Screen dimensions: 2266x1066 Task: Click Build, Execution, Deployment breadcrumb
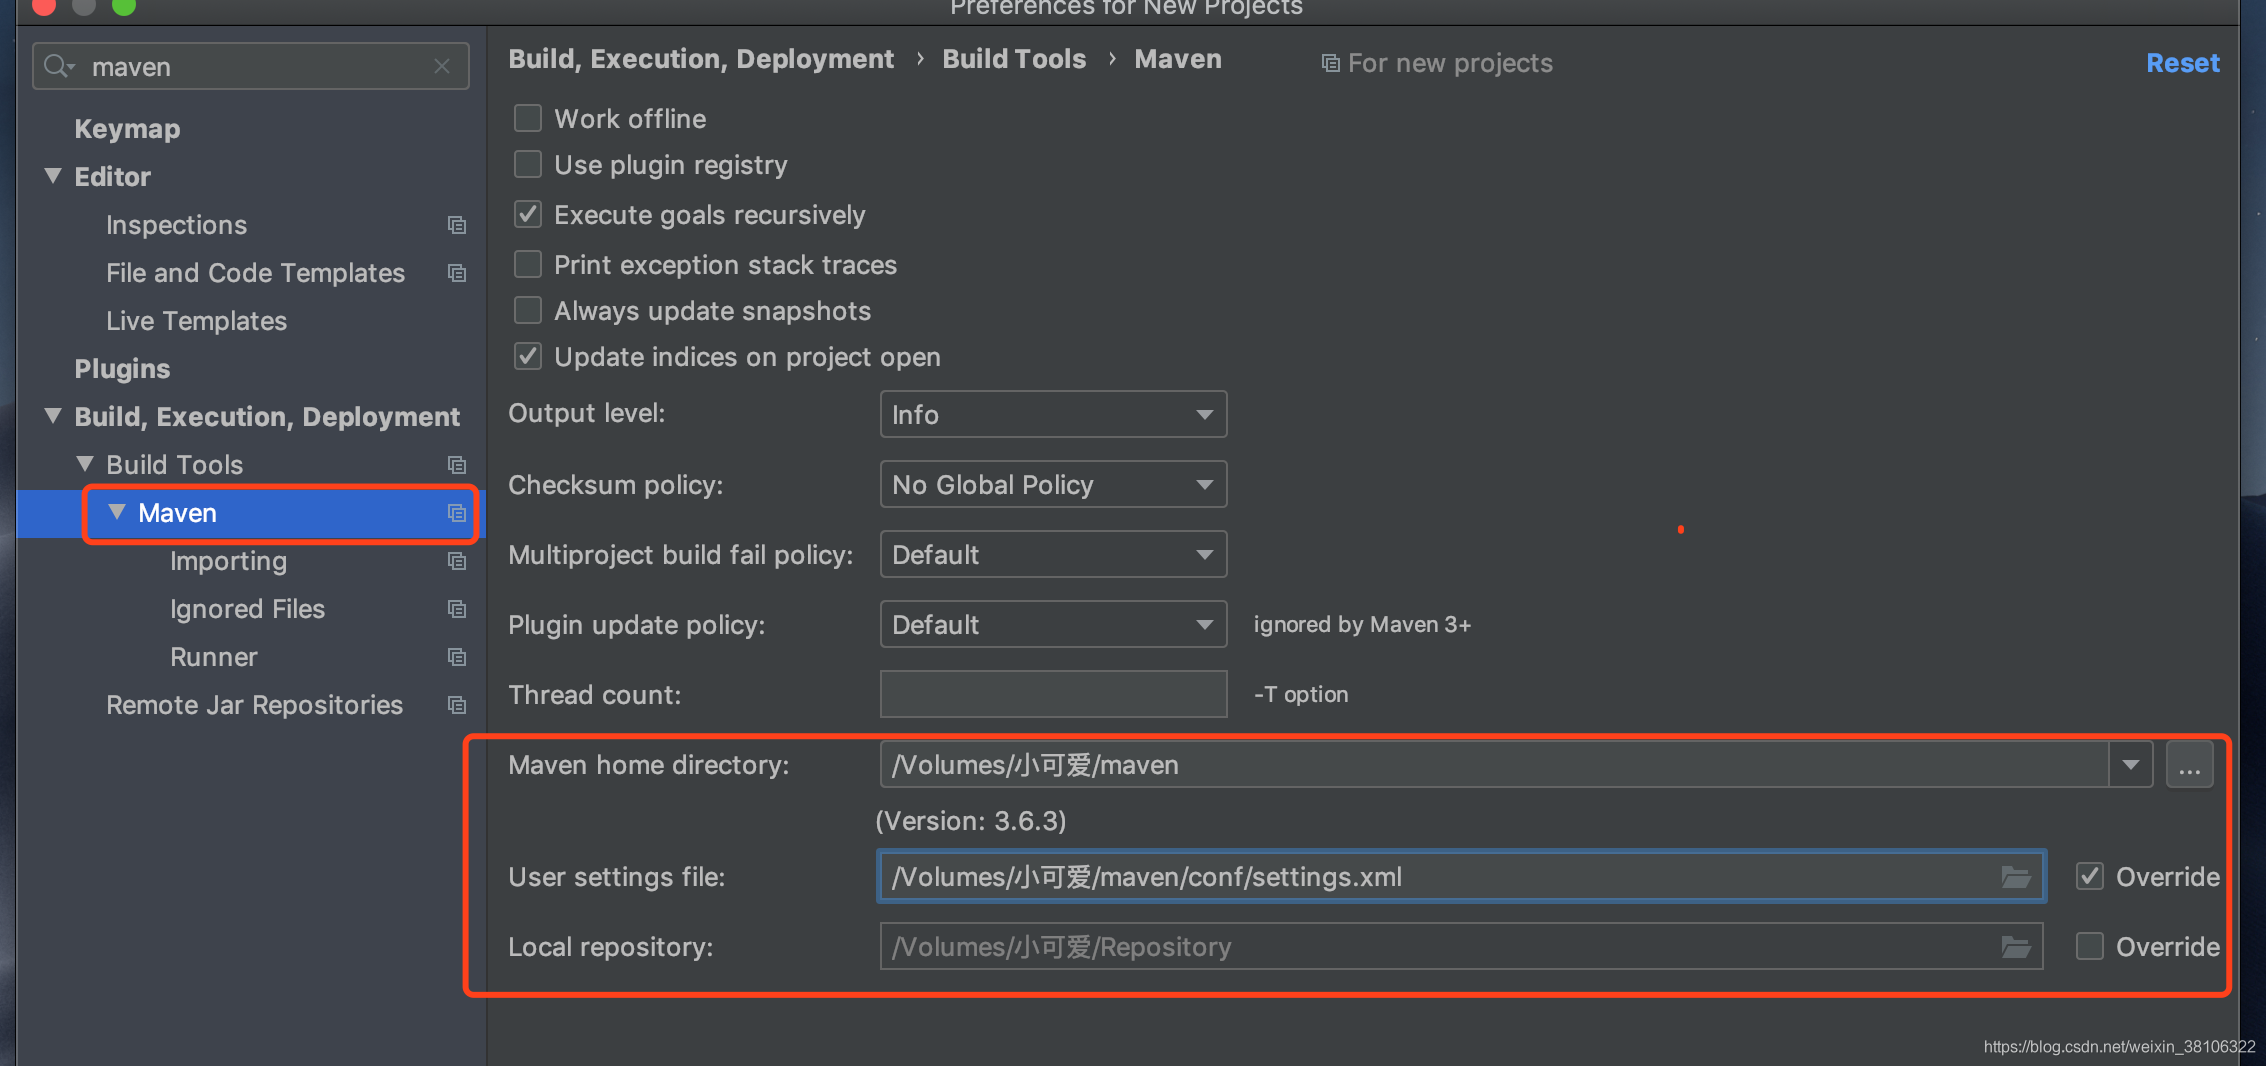coord(701,59)
